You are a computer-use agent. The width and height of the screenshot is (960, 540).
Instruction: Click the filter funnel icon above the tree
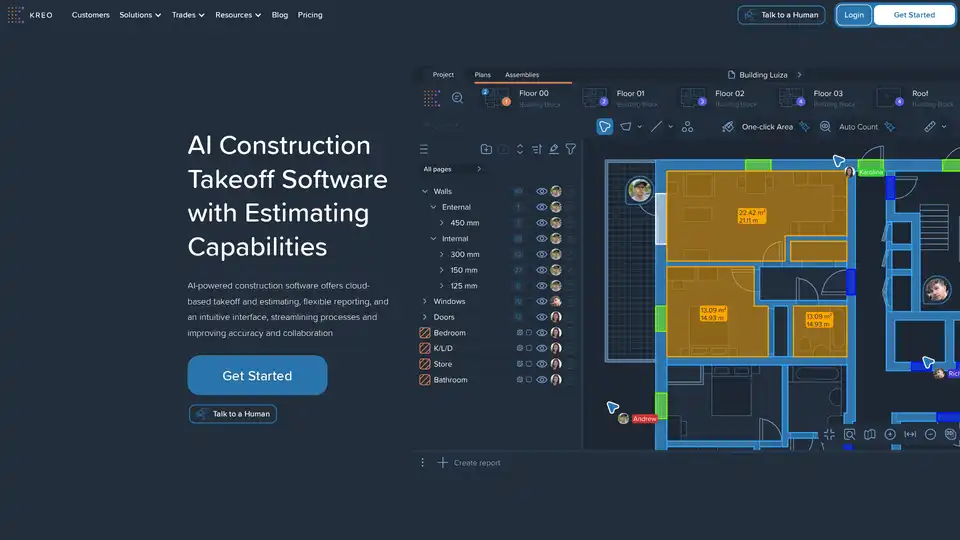571,149
